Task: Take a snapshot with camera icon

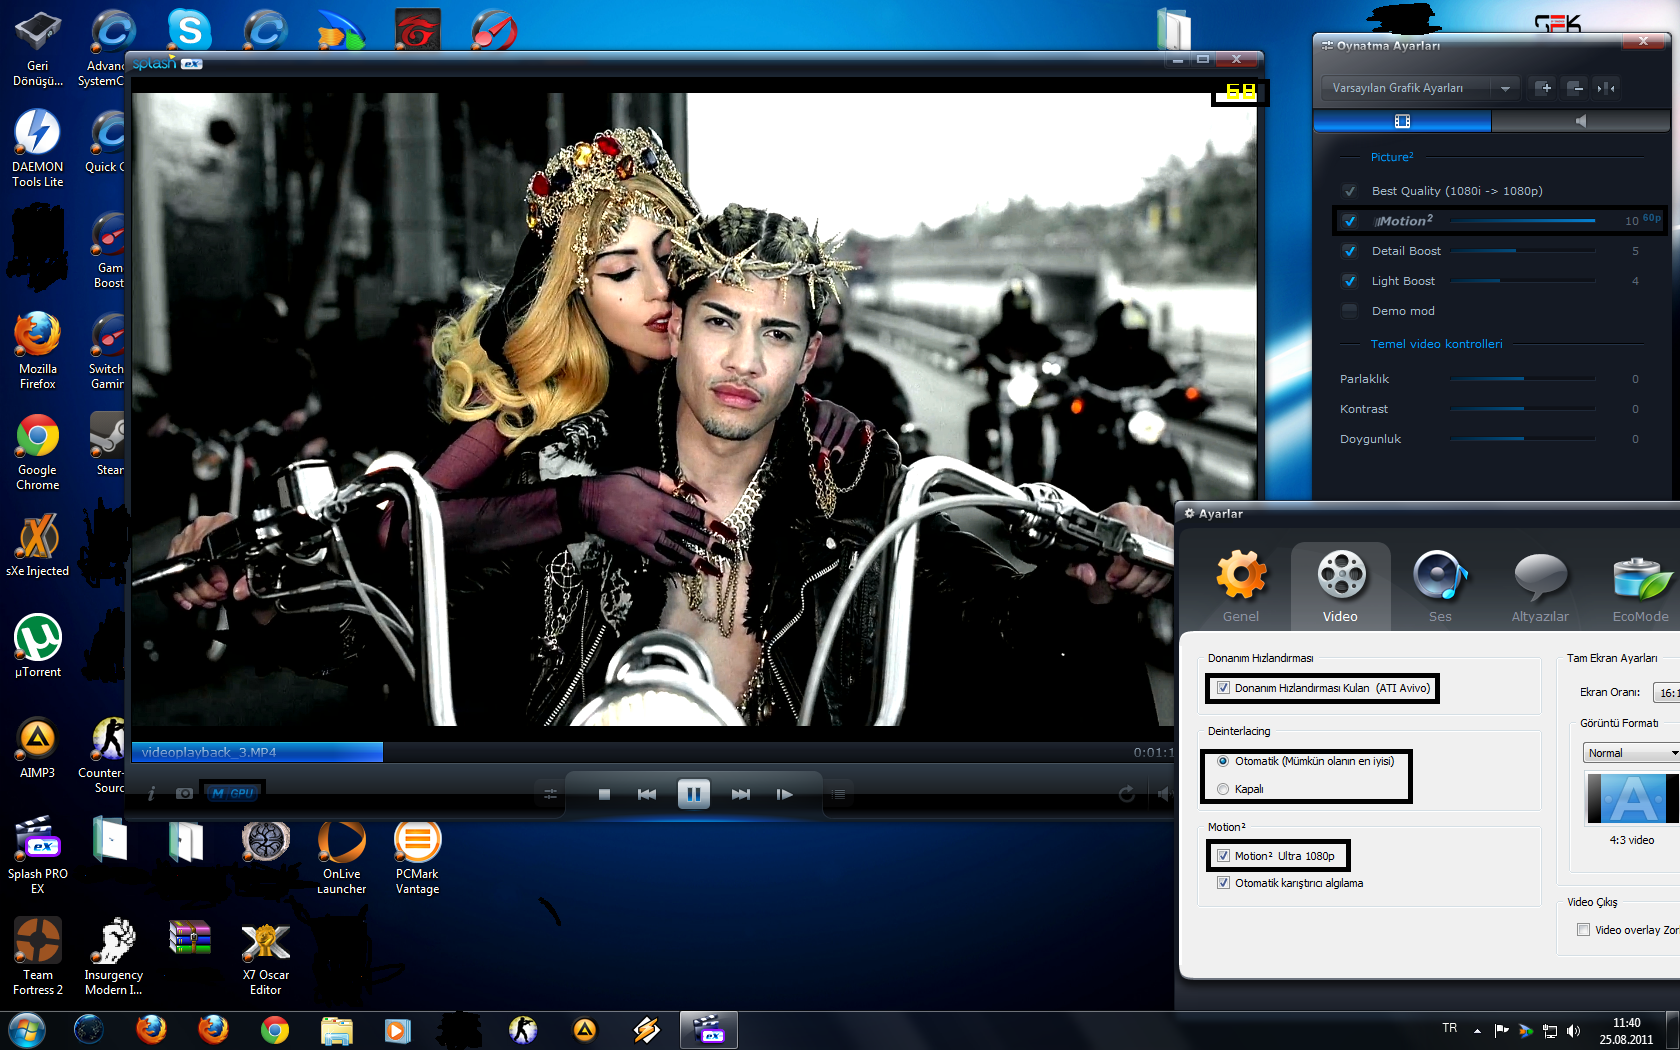Action: 185,793
